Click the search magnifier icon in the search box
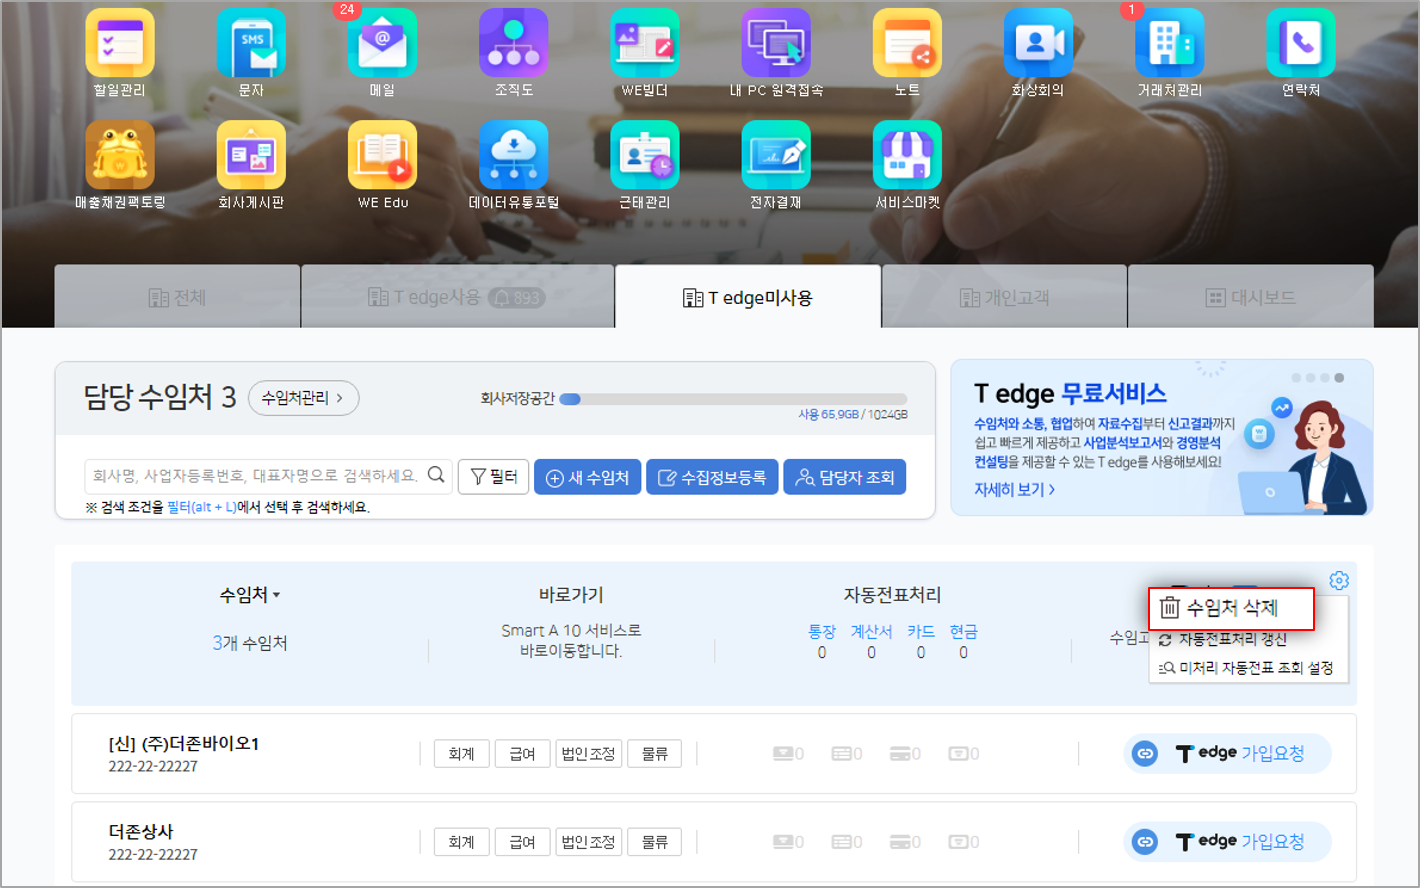1420x888 pixels. coord(436,475)
